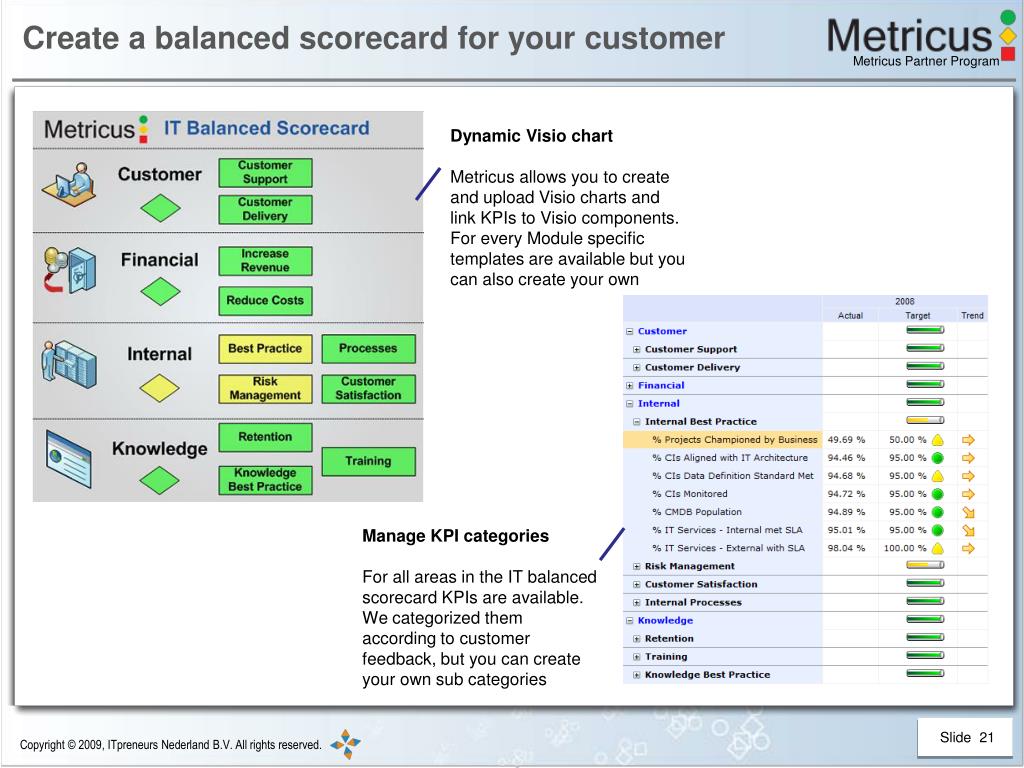Click yellow progress bar for Internal Best Practice
The image size is (1024, 768).
[925, 421]
